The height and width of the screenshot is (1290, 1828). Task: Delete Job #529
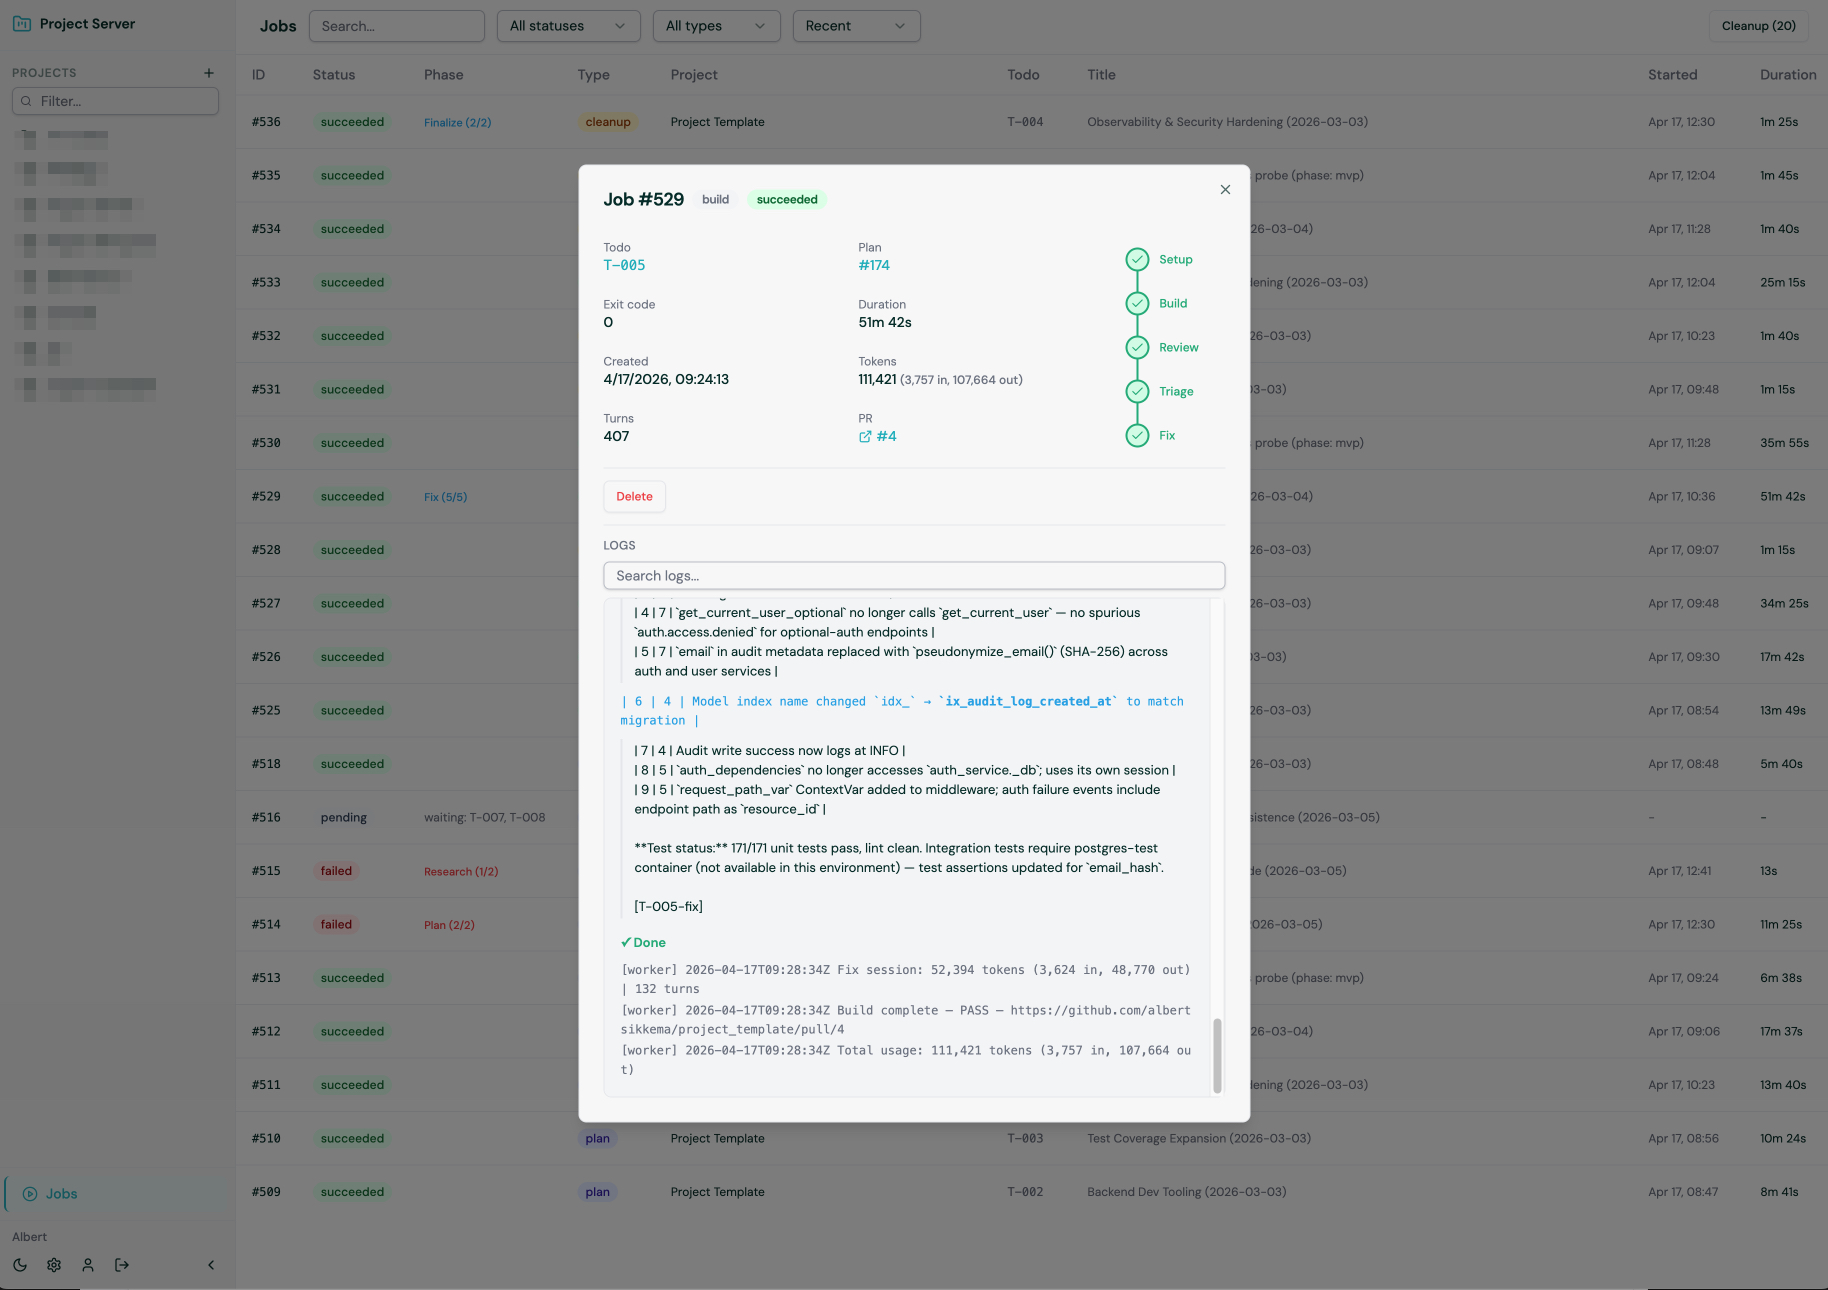tap(634, 496)
